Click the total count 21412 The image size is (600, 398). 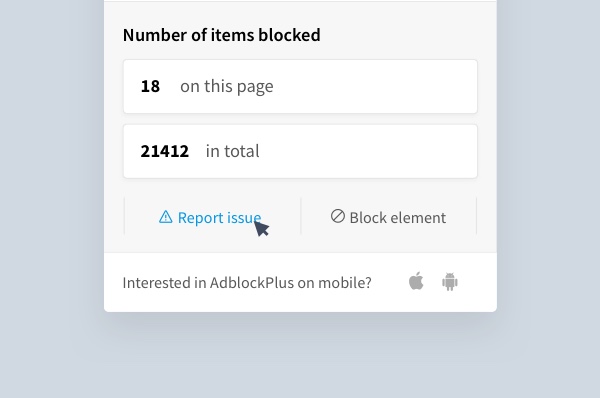165,151
